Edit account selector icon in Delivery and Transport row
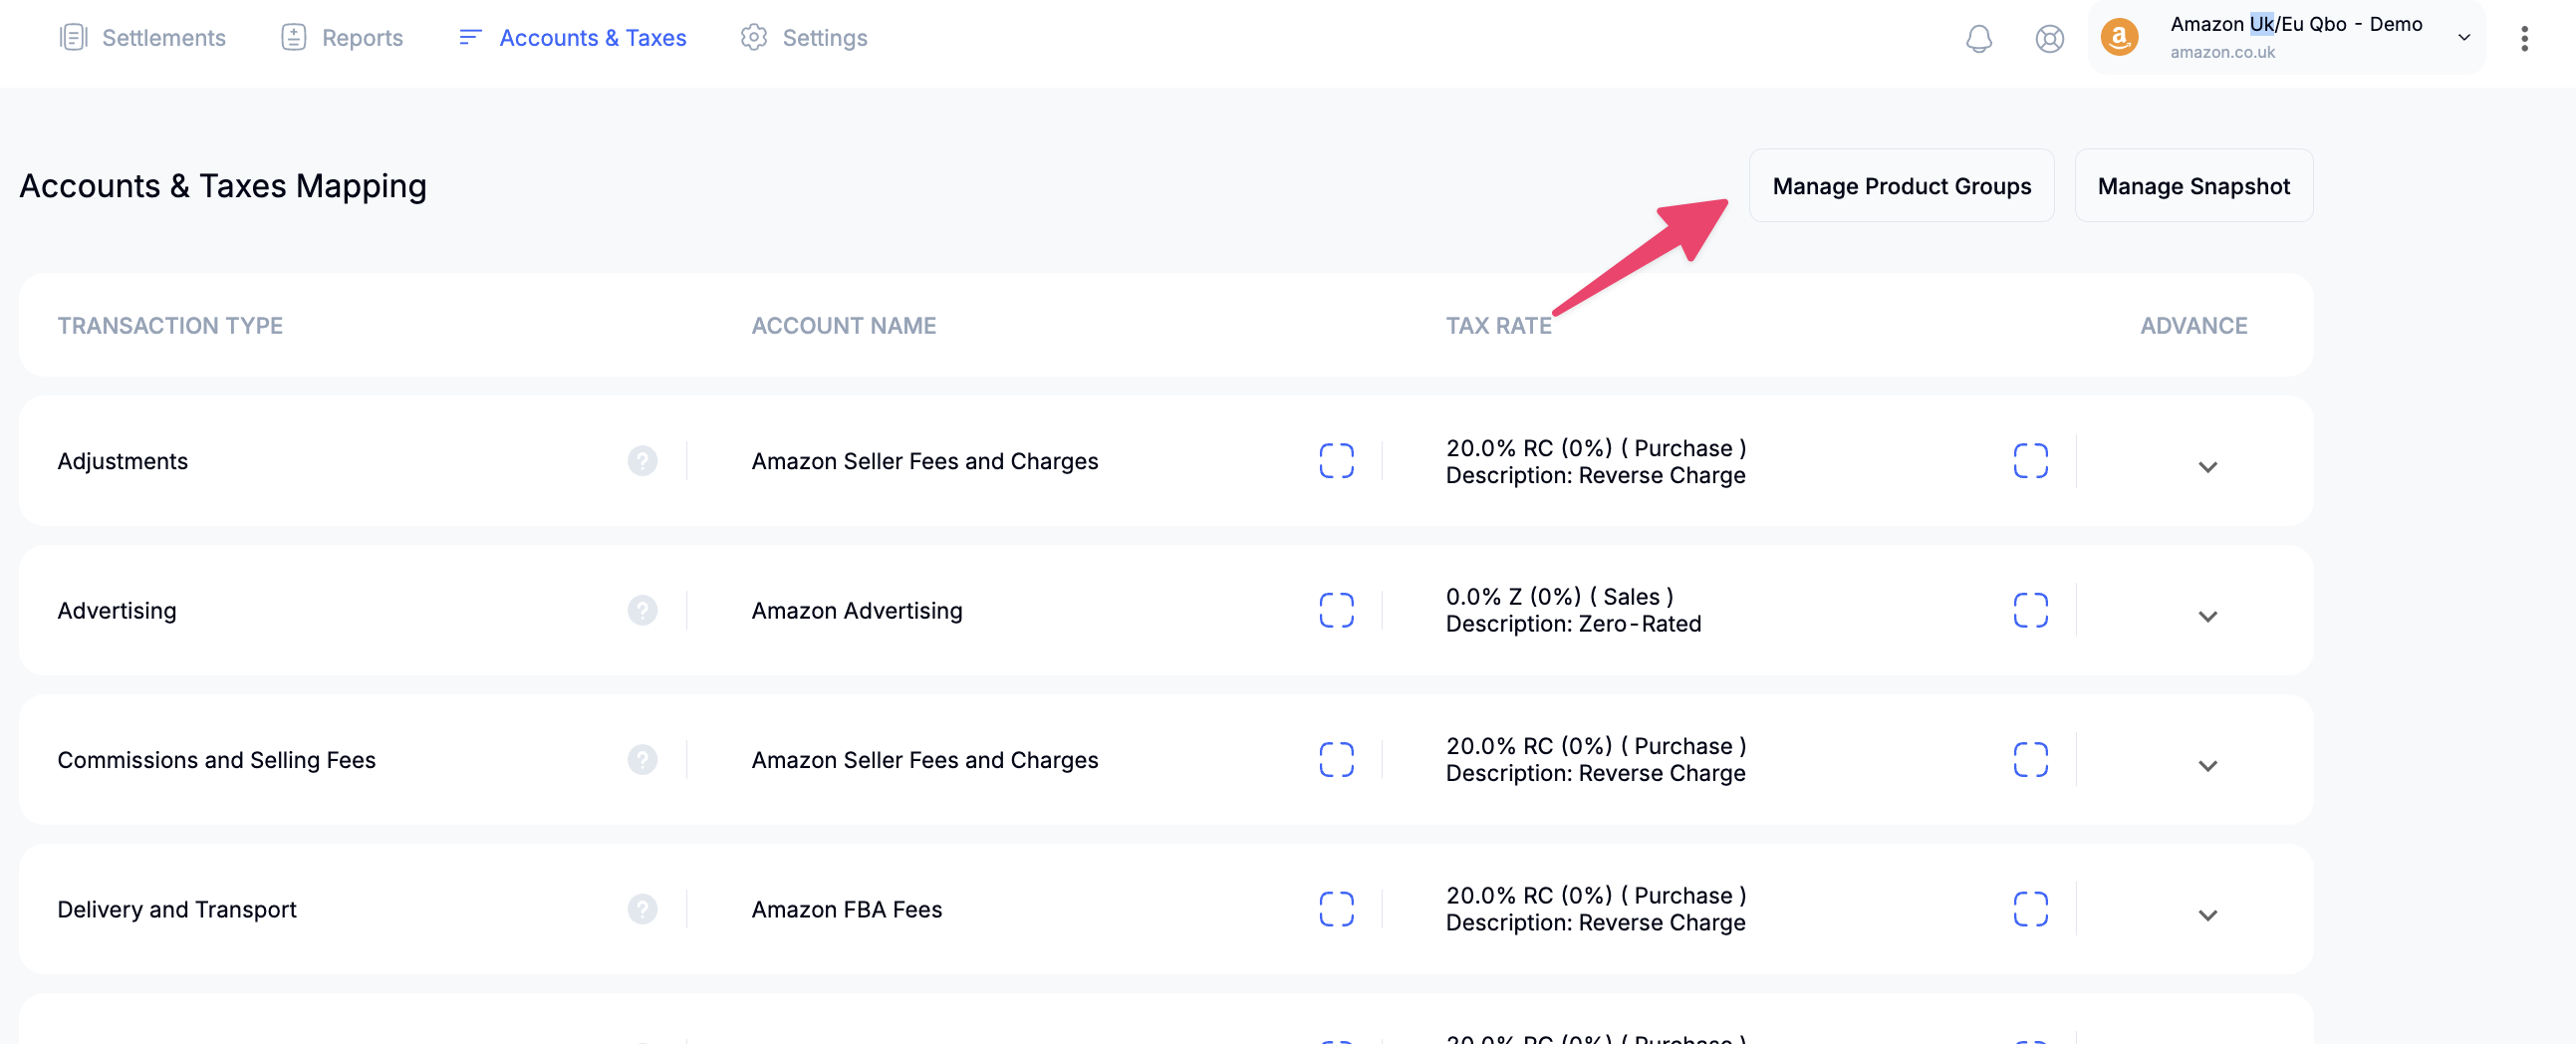 pyautogui.click(x=1336, y=909)
